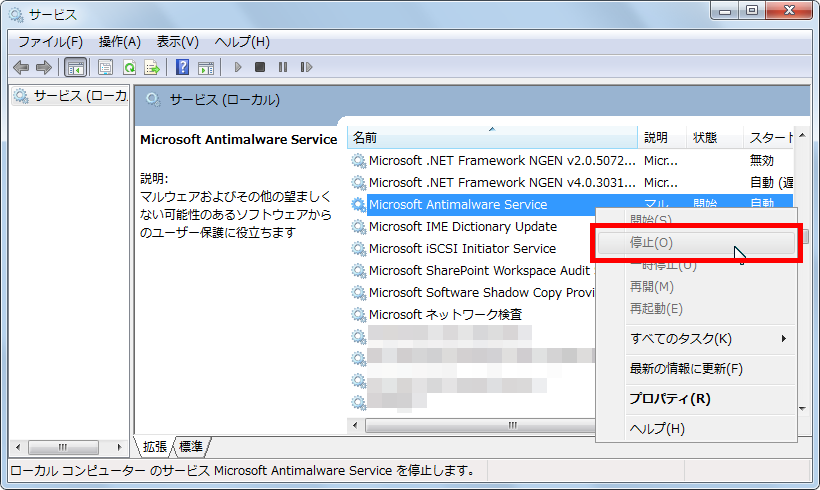Screen dimensions: 820x490
Task: Click the Properties sheet toolbar icon
Action: (106, 67)
